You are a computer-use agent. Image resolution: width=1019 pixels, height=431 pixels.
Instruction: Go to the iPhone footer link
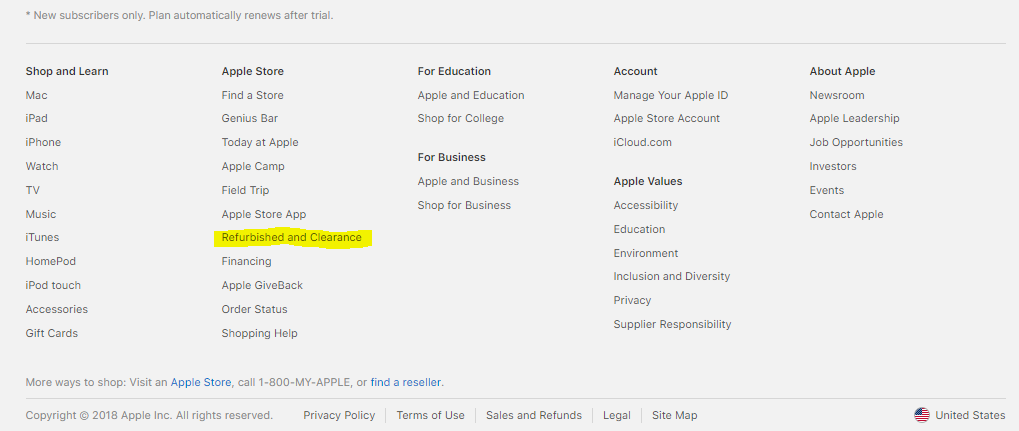point(43,142)
